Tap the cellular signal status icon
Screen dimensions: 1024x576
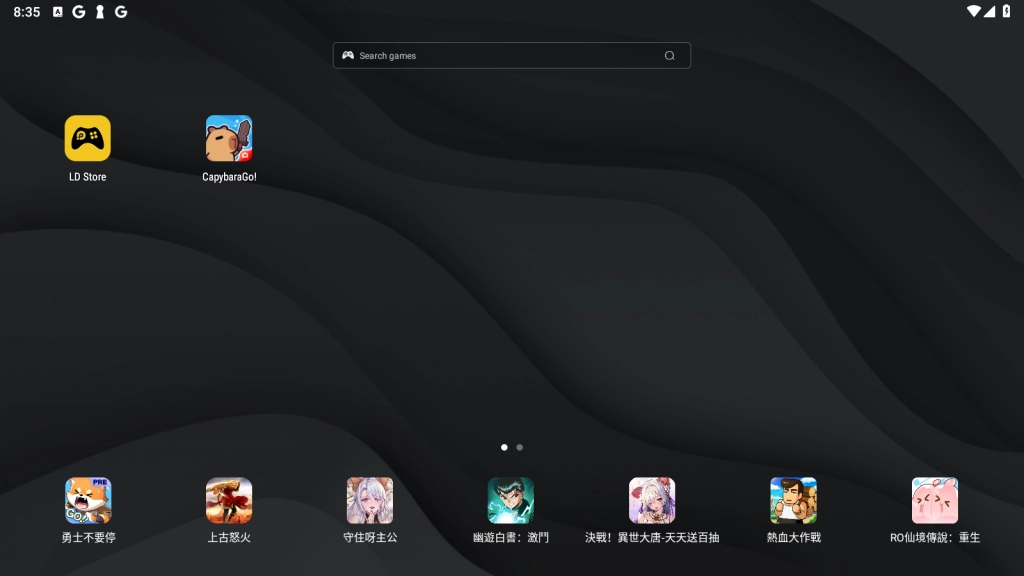[x=990, y=12]
